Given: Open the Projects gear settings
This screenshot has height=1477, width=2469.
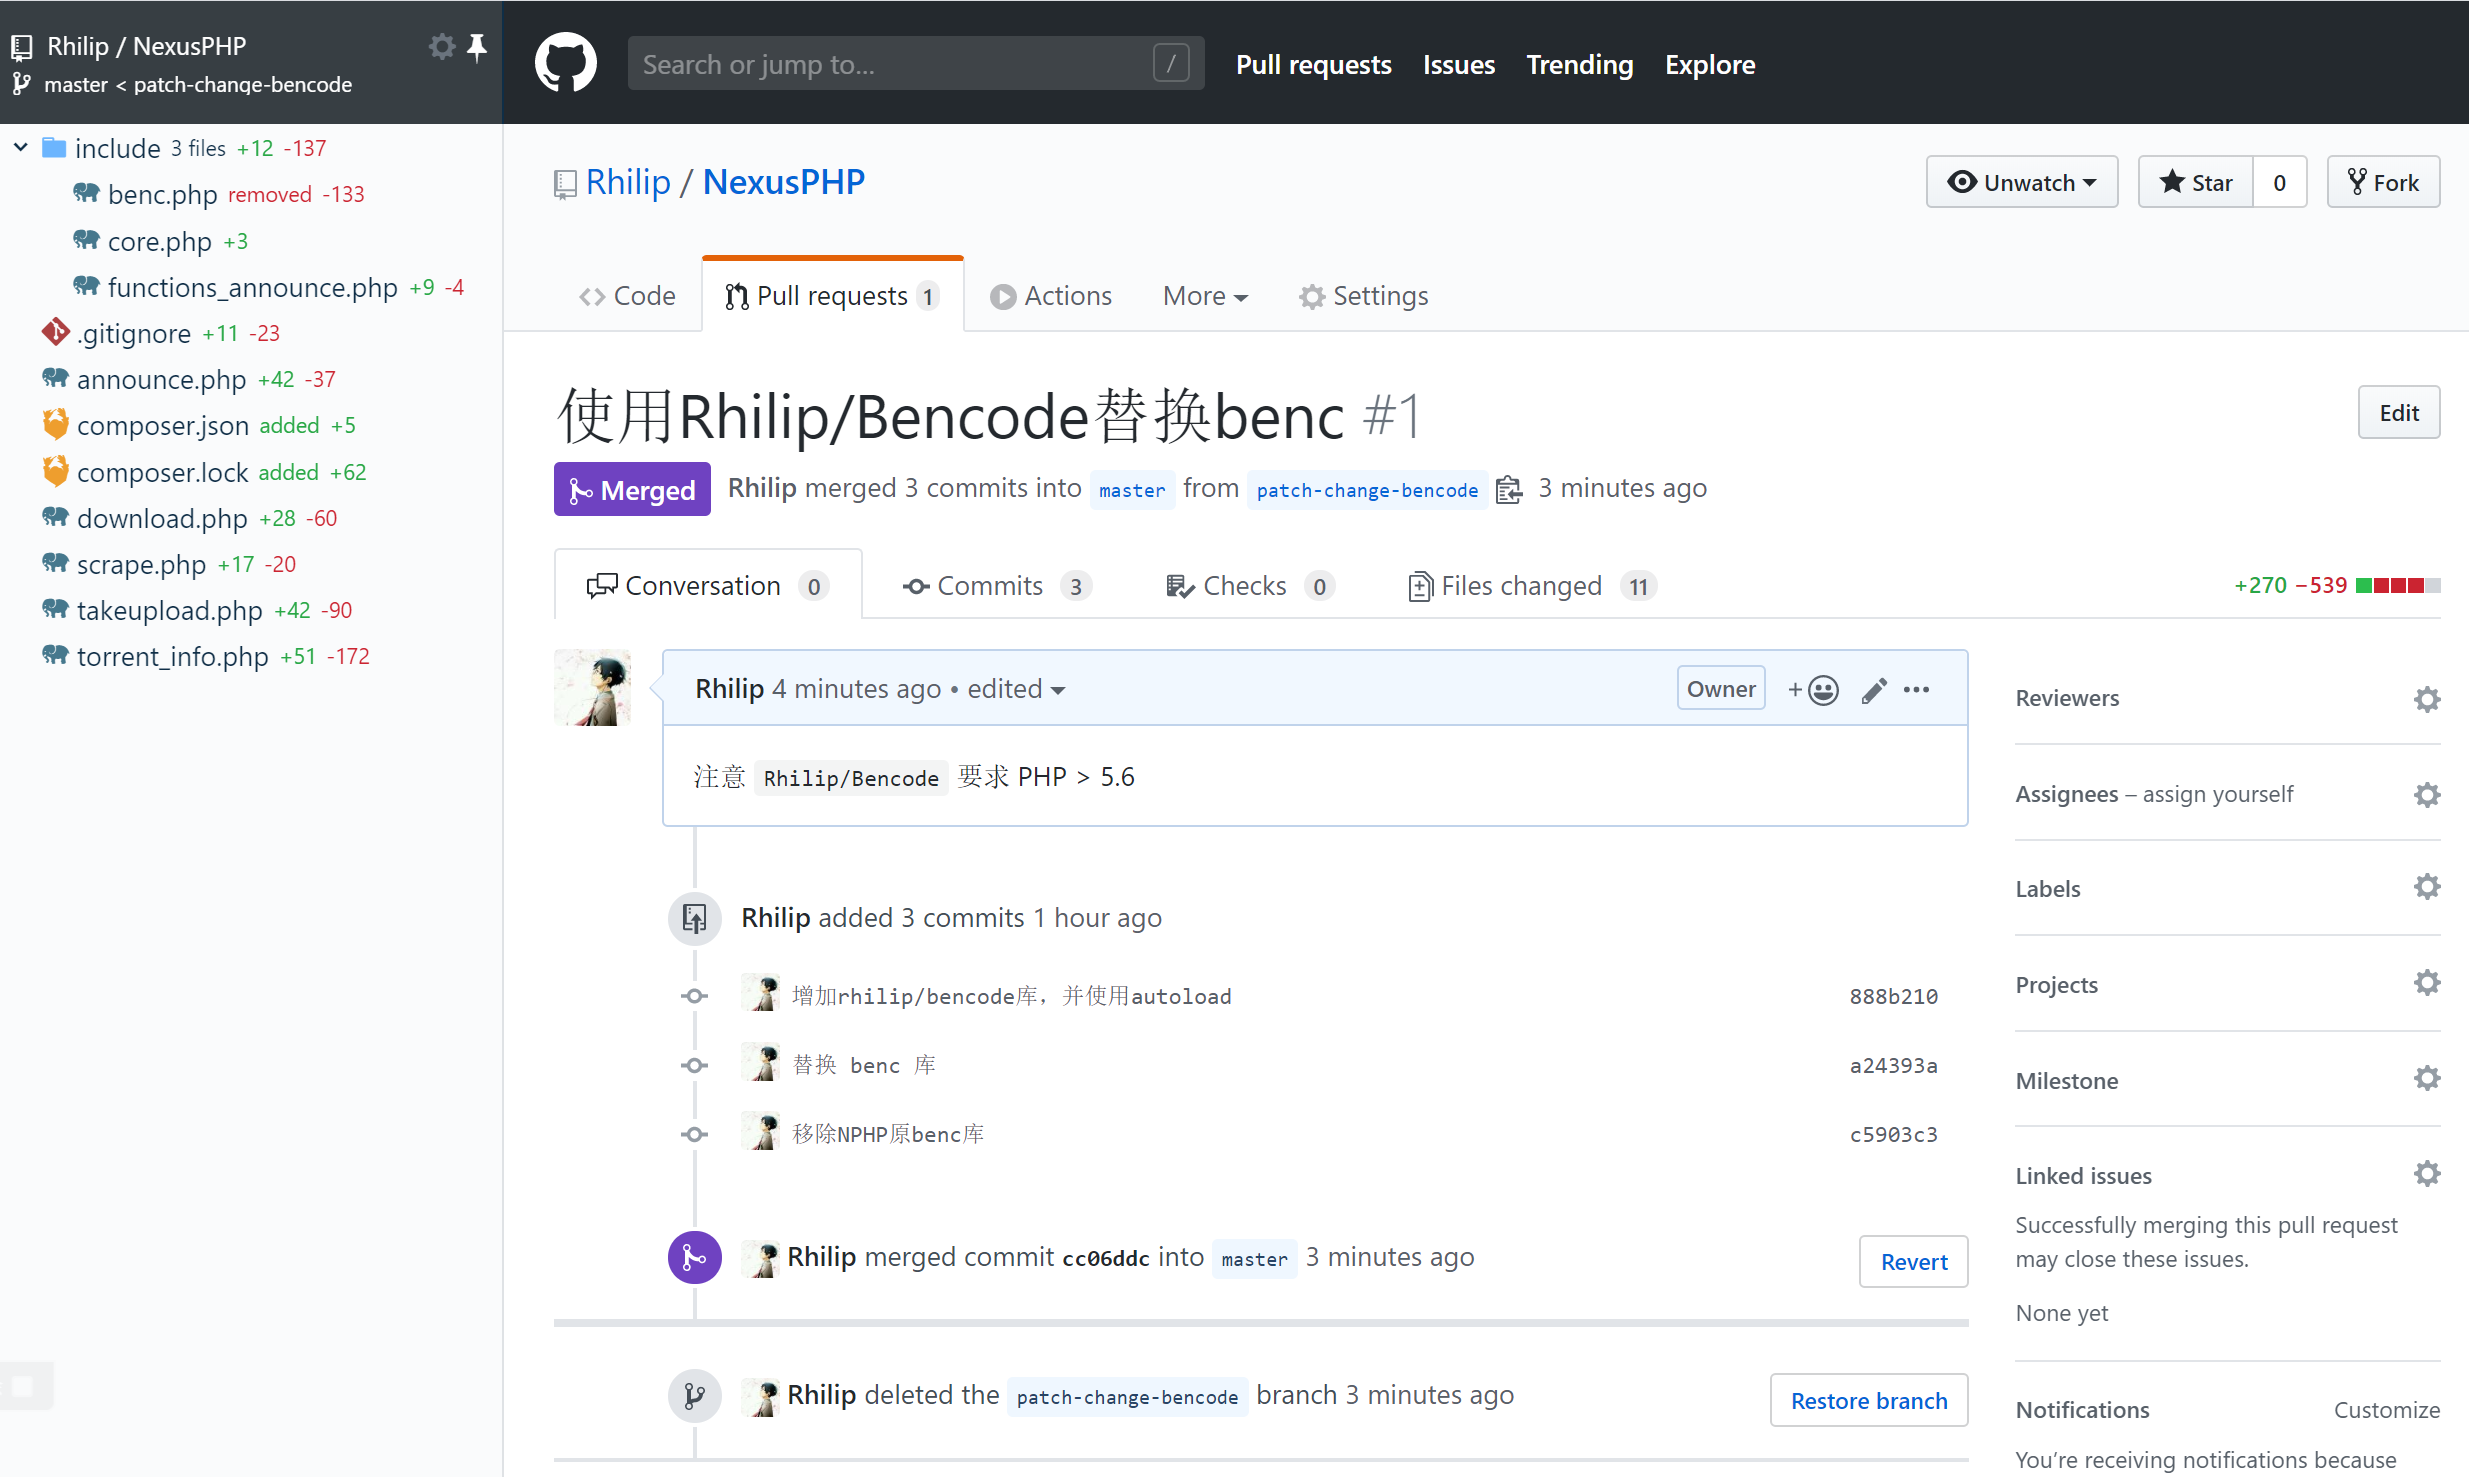Looking at the screenshot, I should (x=2427, y=983).
